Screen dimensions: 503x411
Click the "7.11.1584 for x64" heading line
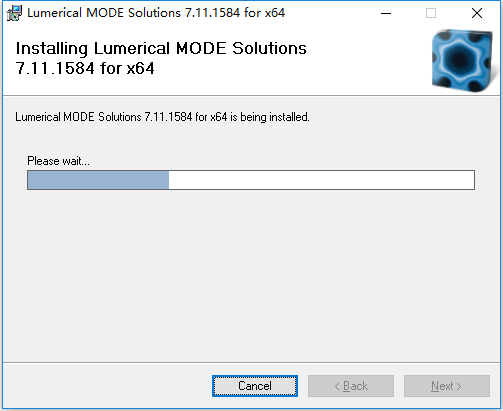click(85, 68)
